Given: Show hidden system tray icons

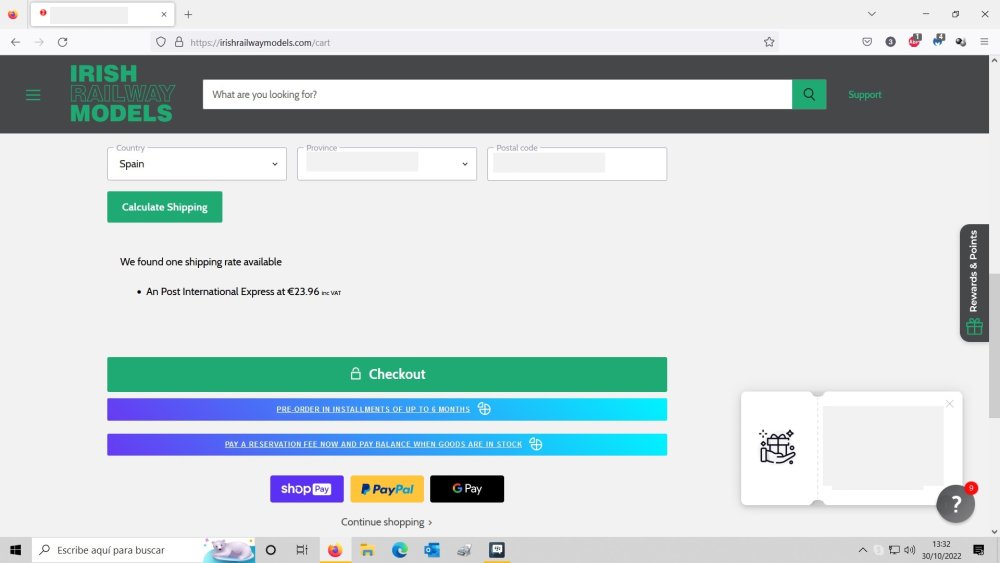Looking at the screenshot, I should pyautogui.click(x=862, y=550).
